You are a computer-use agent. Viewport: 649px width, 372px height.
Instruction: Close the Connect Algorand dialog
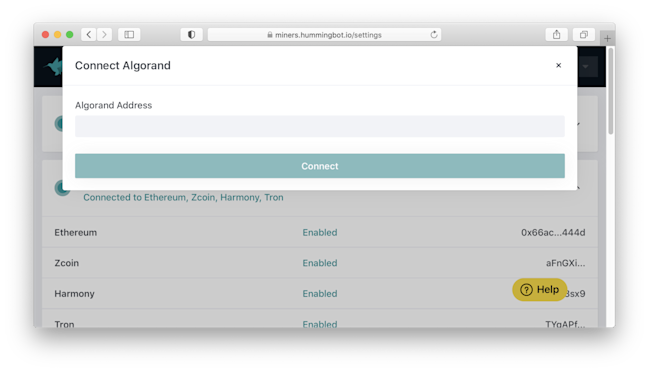point(558,65)
